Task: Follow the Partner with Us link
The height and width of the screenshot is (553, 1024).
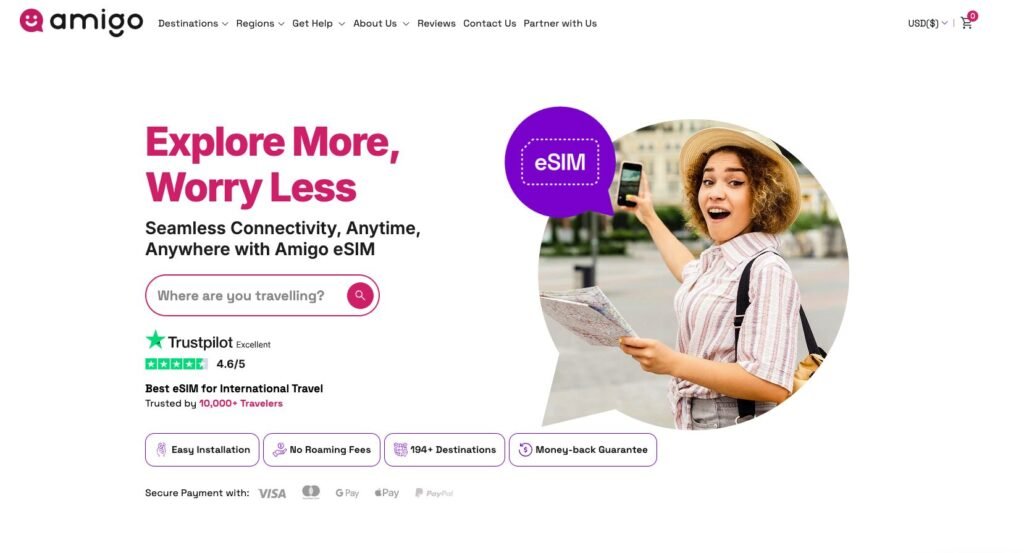Action: [560, 24]
